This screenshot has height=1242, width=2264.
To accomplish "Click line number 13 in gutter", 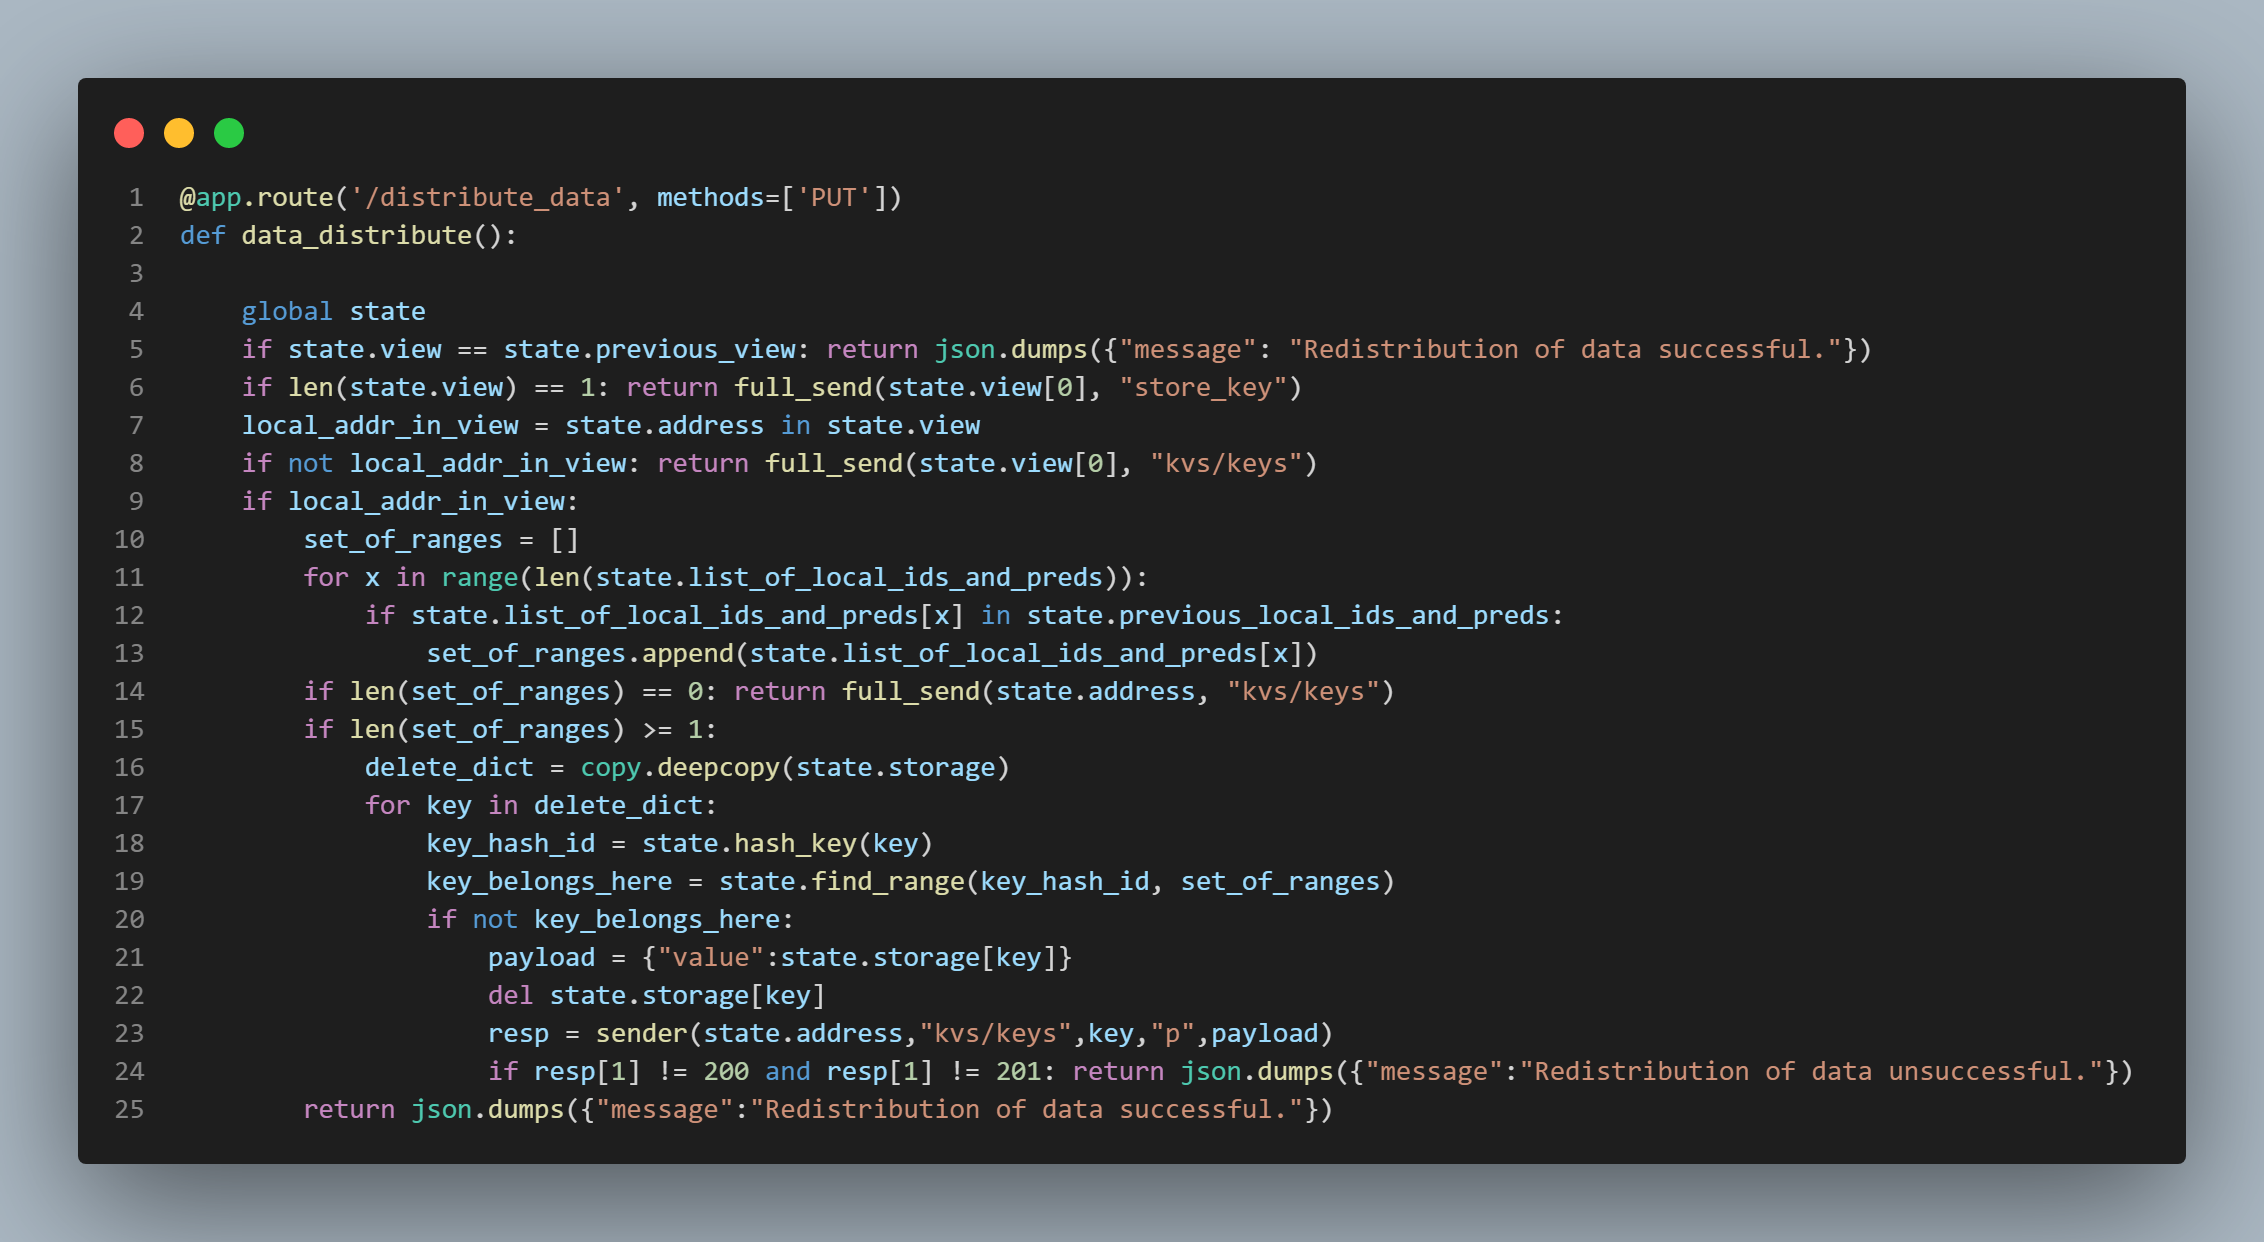I will [129, 653].
